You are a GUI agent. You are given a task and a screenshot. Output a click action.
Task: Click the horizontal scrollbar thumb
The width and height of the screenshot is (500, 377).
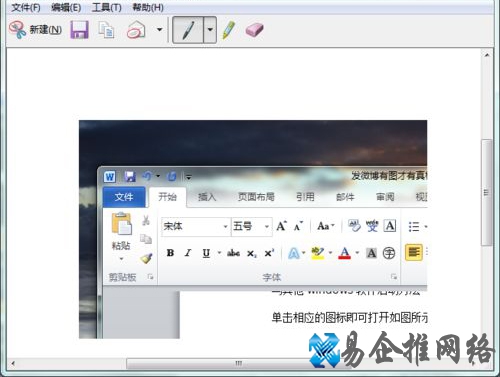click(x=239, y=363)
